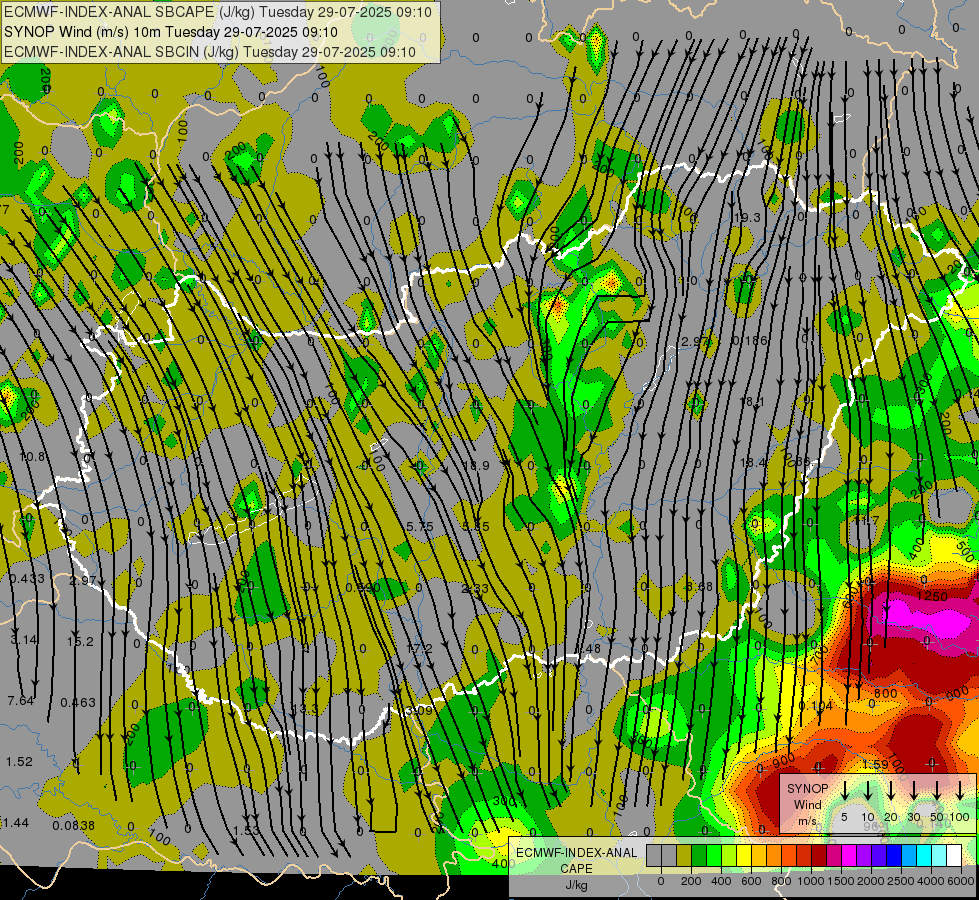Click the station value '3.09' on map
The height and width of the screenshot is (900, 979).
coord(419,711)
